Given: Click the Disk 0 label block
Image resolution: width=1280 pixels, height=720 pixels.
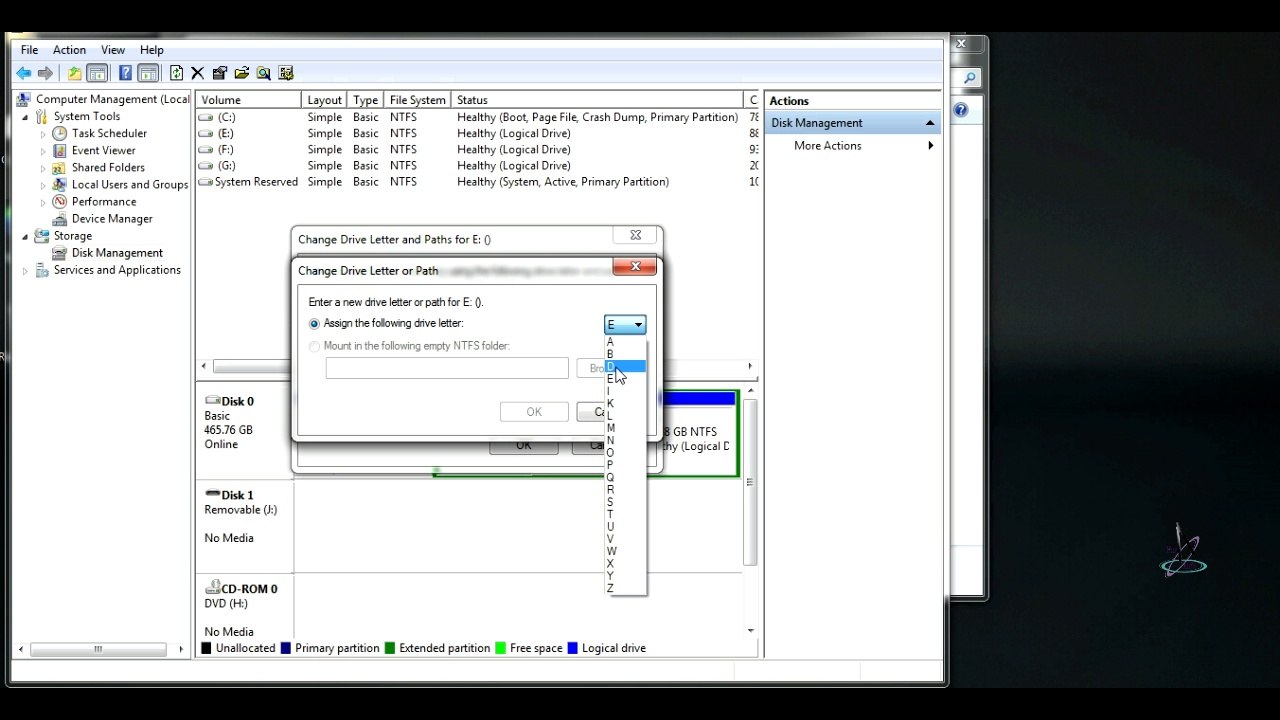Looking at the screenshot, I should [245, 432].
